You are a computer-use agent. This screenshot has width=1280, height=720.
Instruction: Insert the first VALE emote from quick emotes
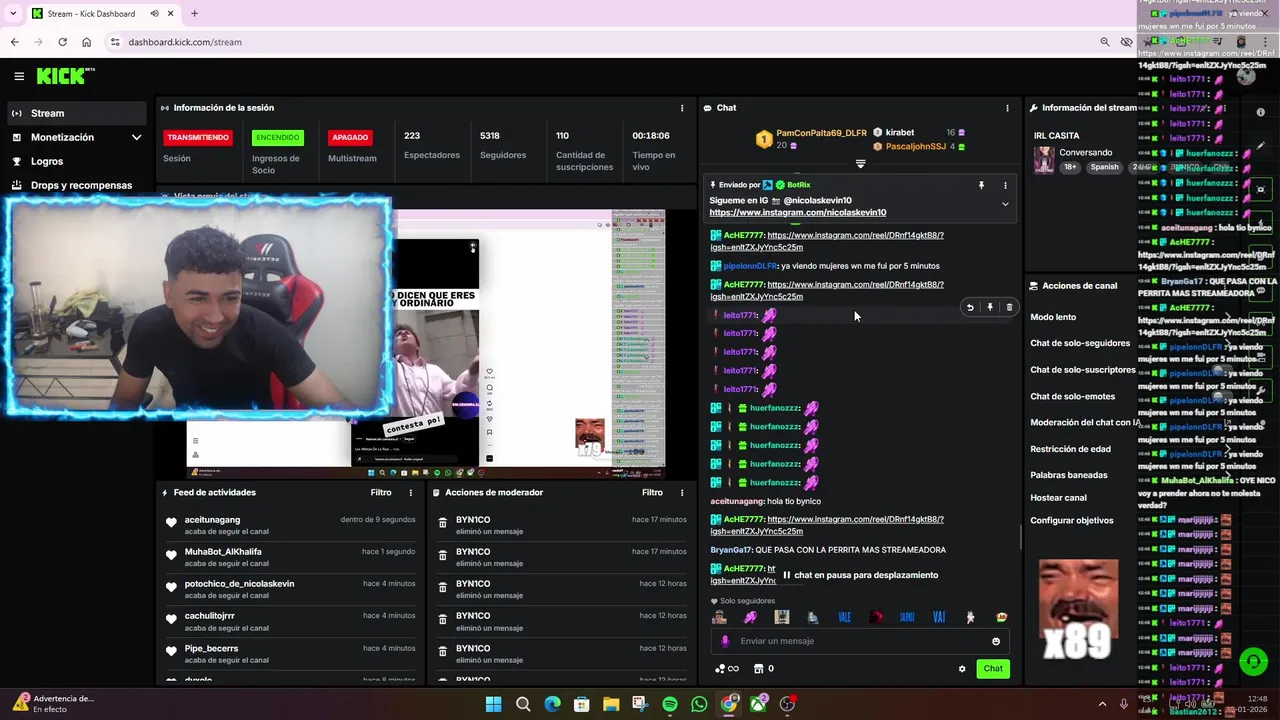[x=844, y=617]
